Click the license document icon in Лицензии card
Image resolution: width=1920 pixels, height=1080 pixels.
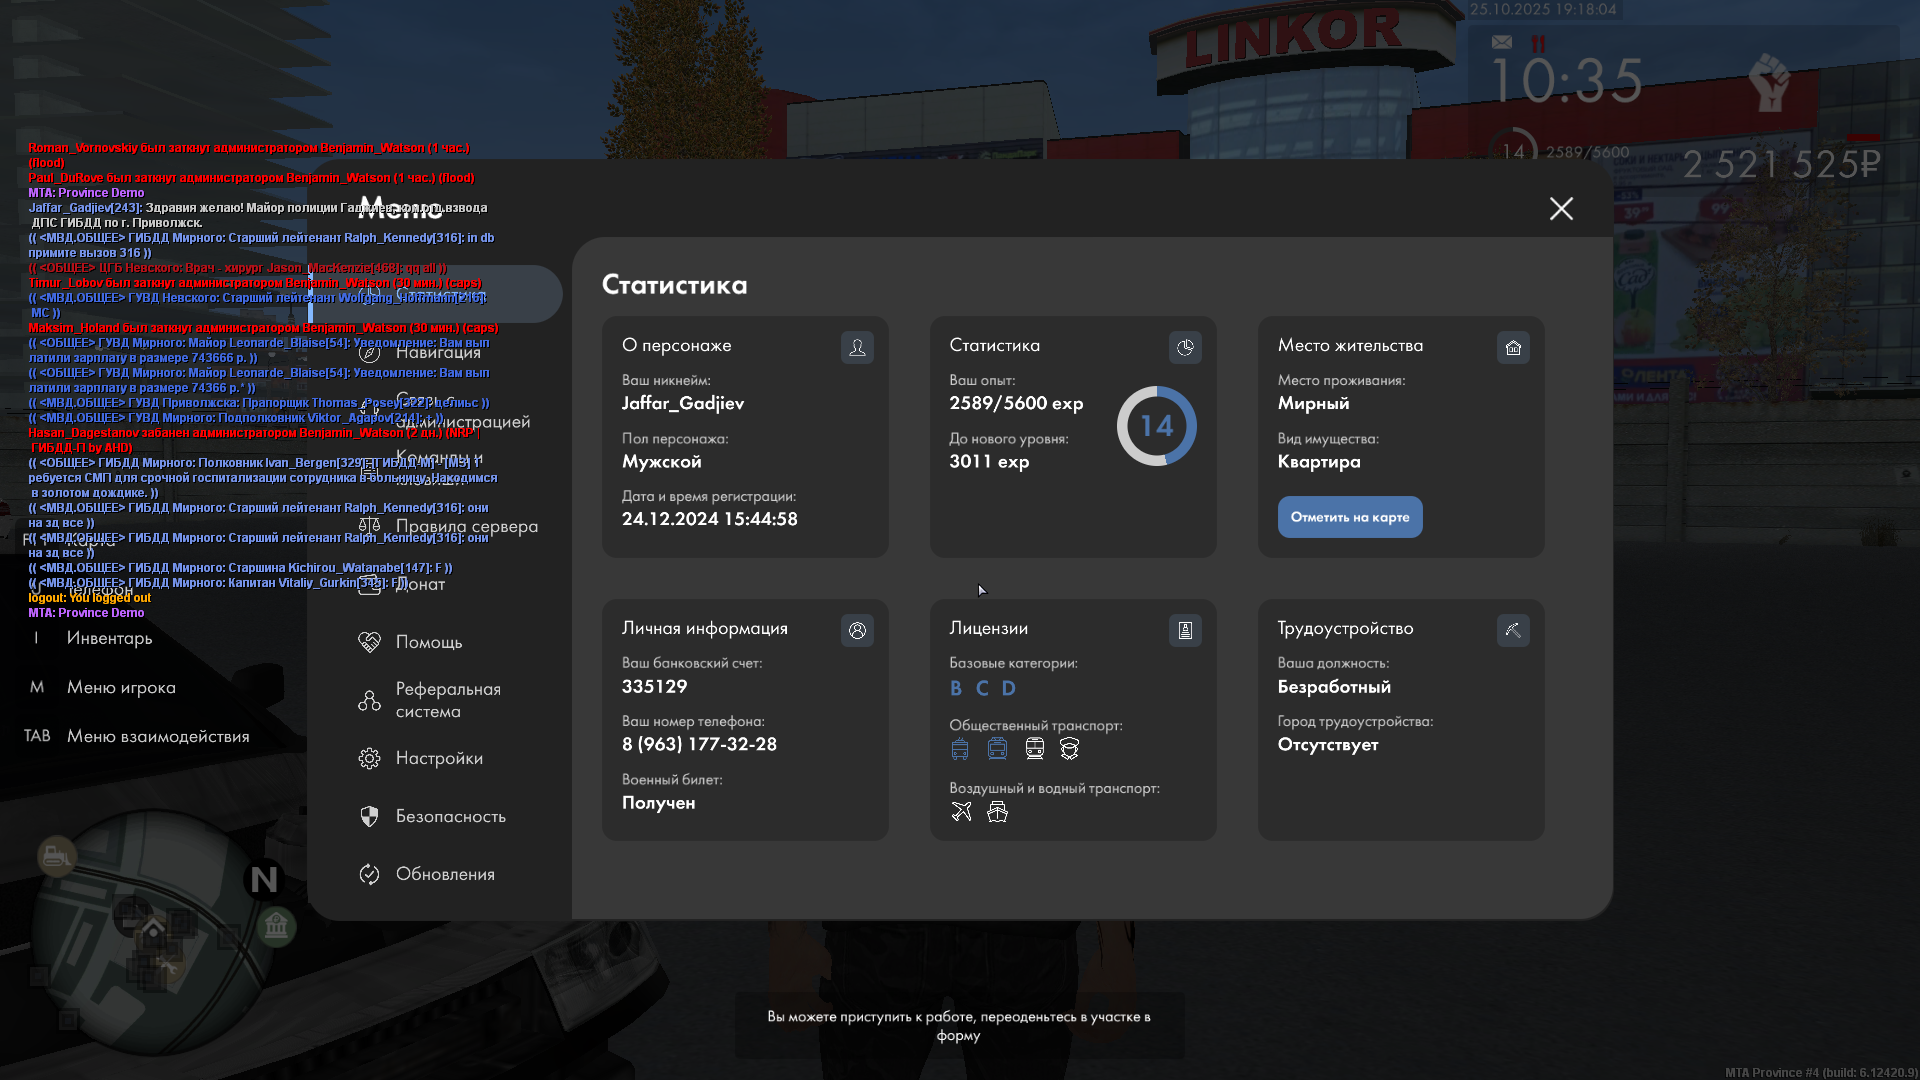click(x=1185, y=630)
